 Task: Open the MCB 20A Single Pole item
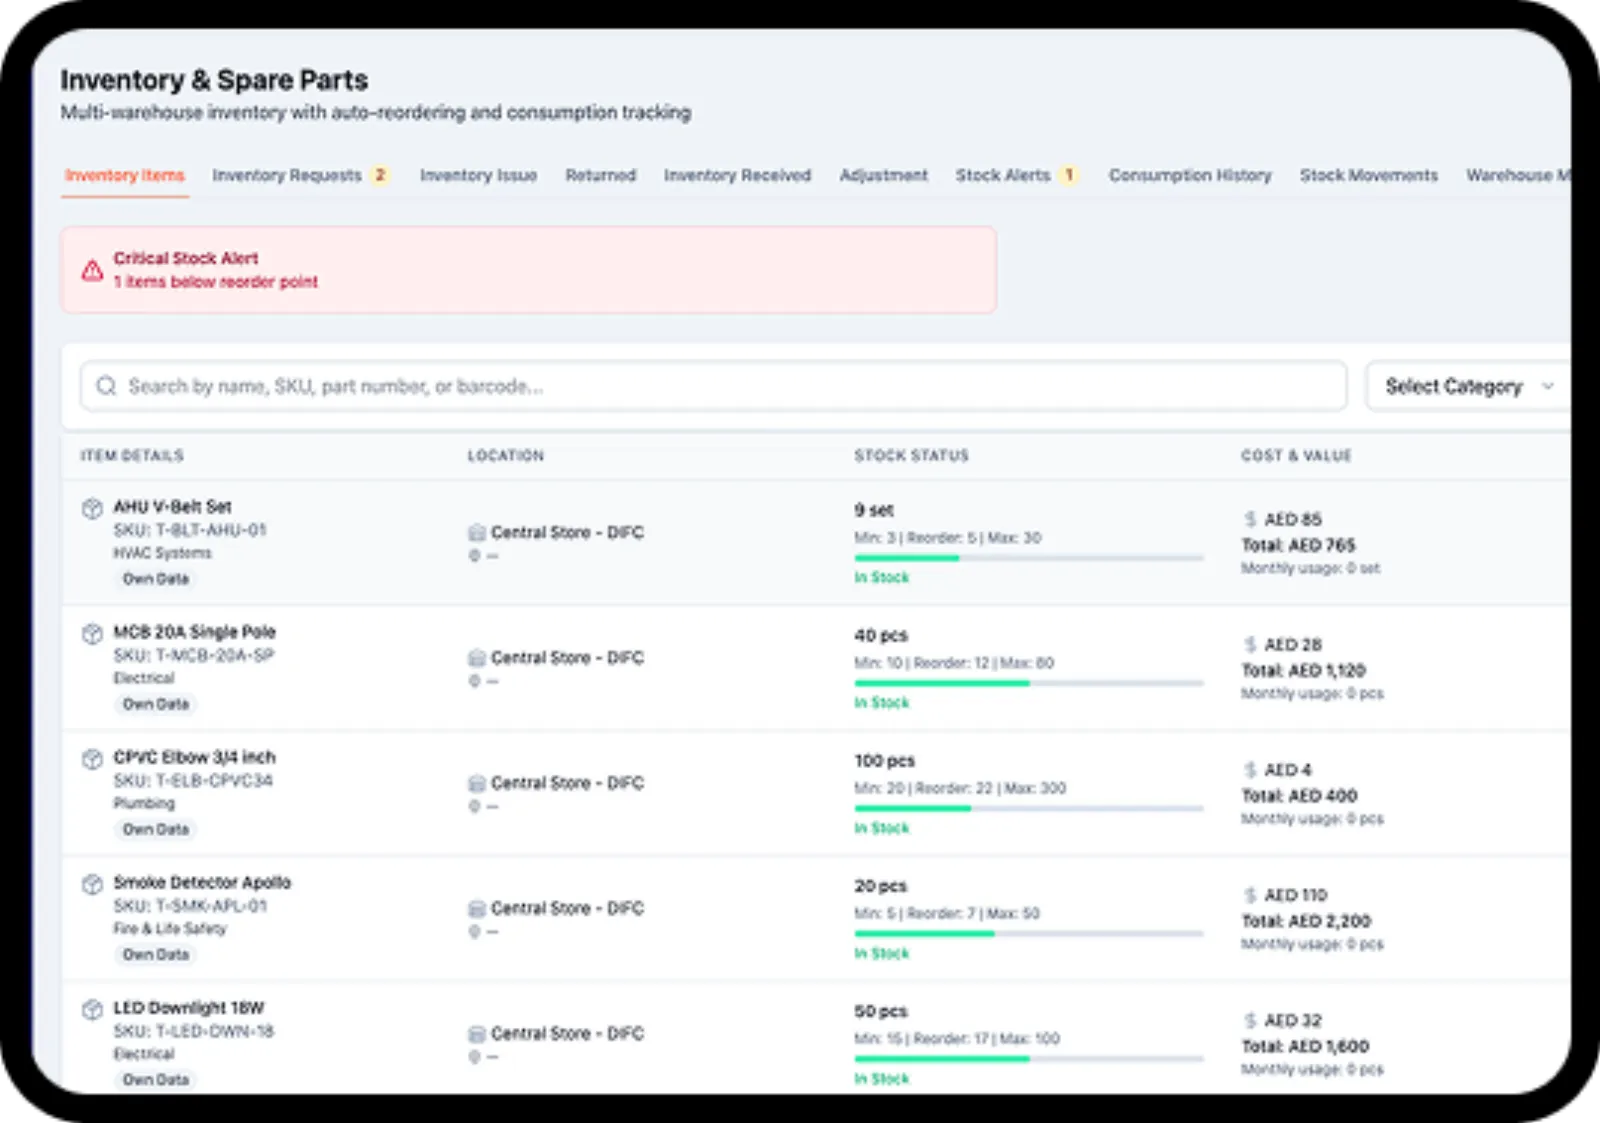(194, 632)
